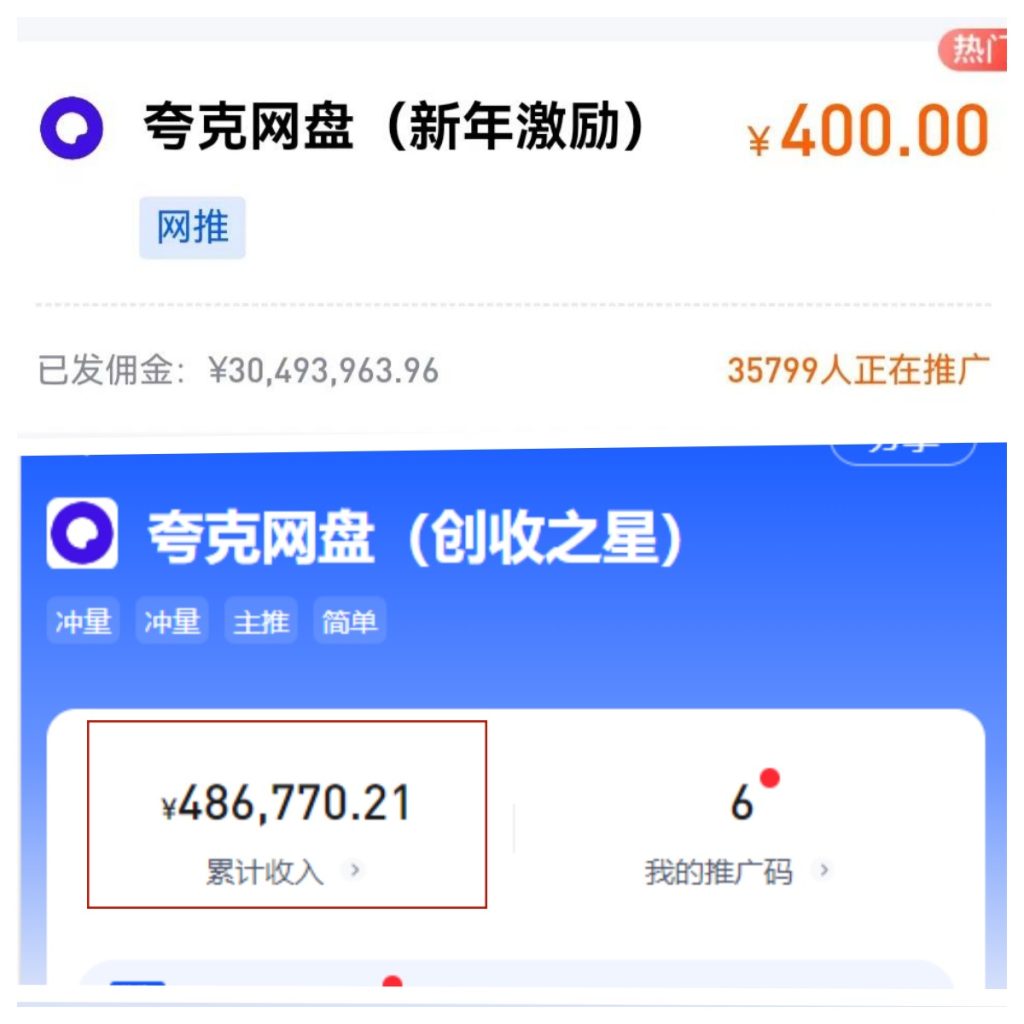
Task: Select the 主推 tag
Action: coord(261,620)
